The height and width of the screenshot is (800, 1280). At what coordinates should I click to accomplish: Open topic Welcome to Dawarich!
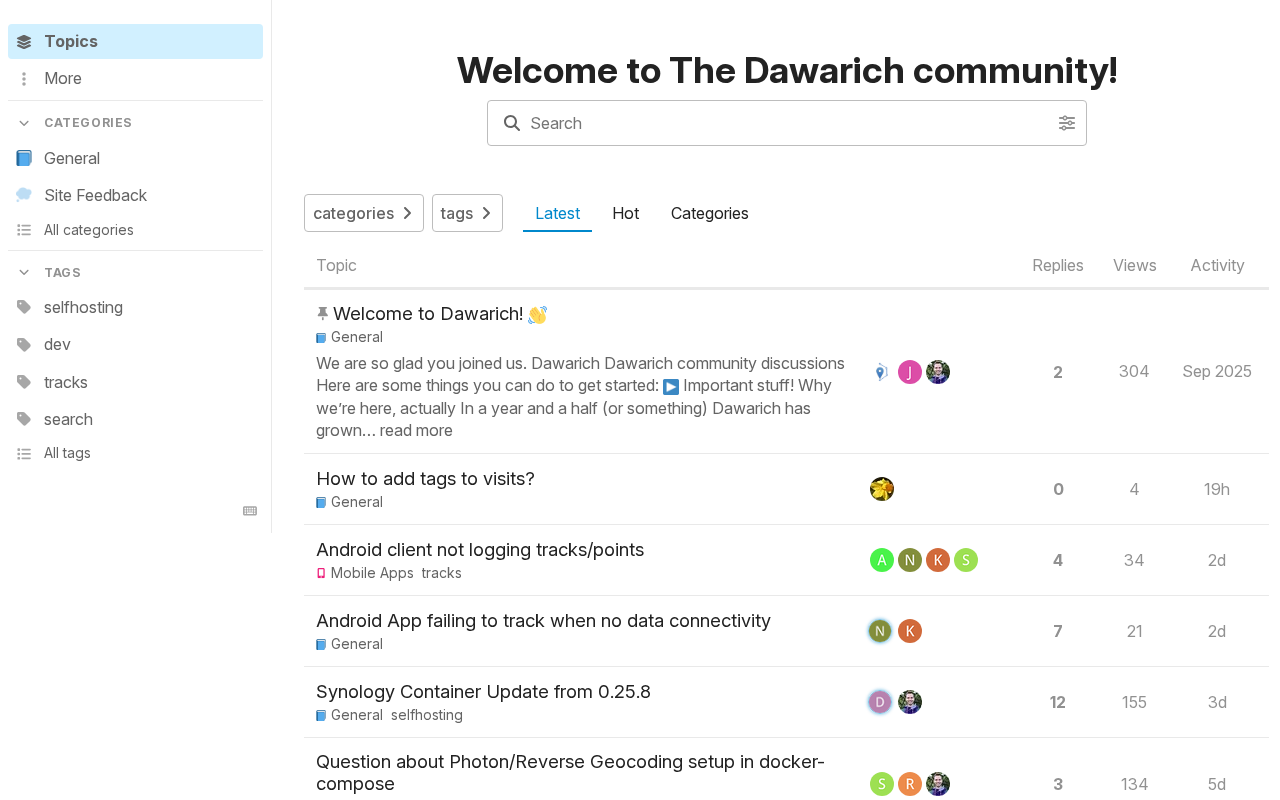point(428,314)
